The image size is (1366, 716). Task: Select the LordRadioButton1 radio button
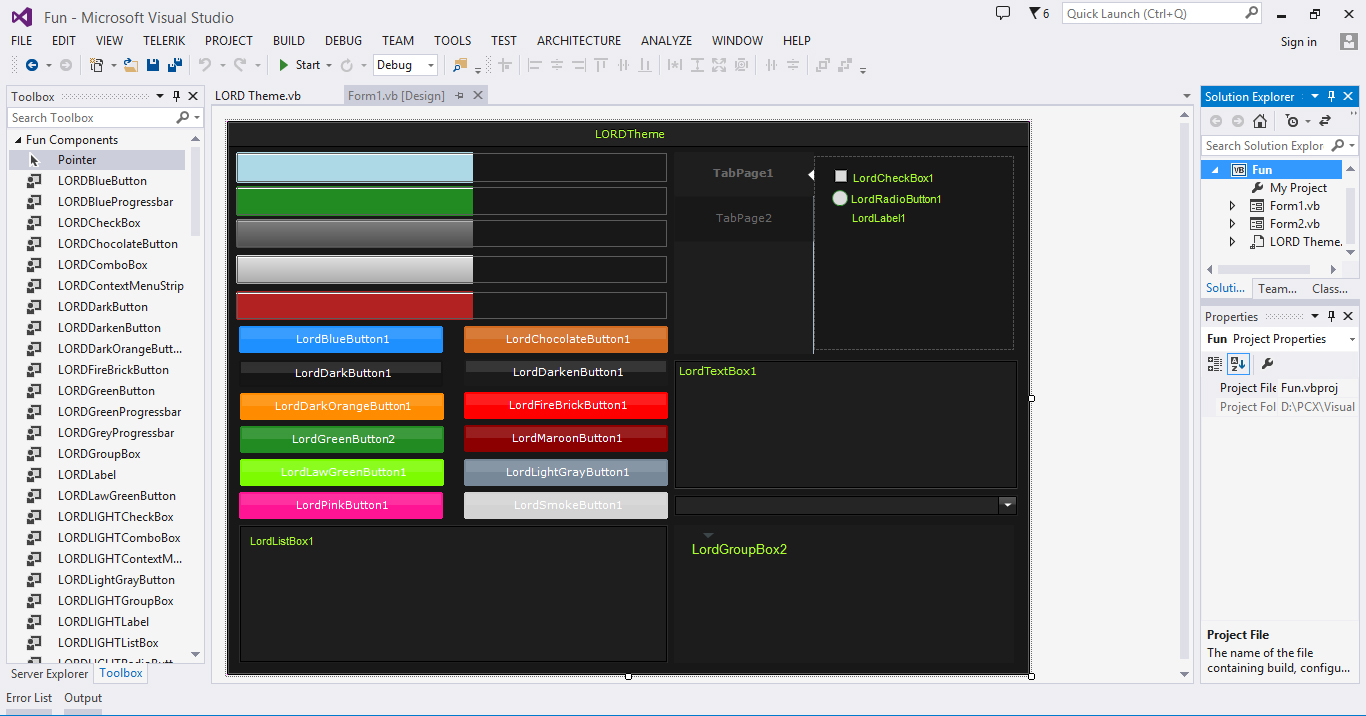pos(840,198)
